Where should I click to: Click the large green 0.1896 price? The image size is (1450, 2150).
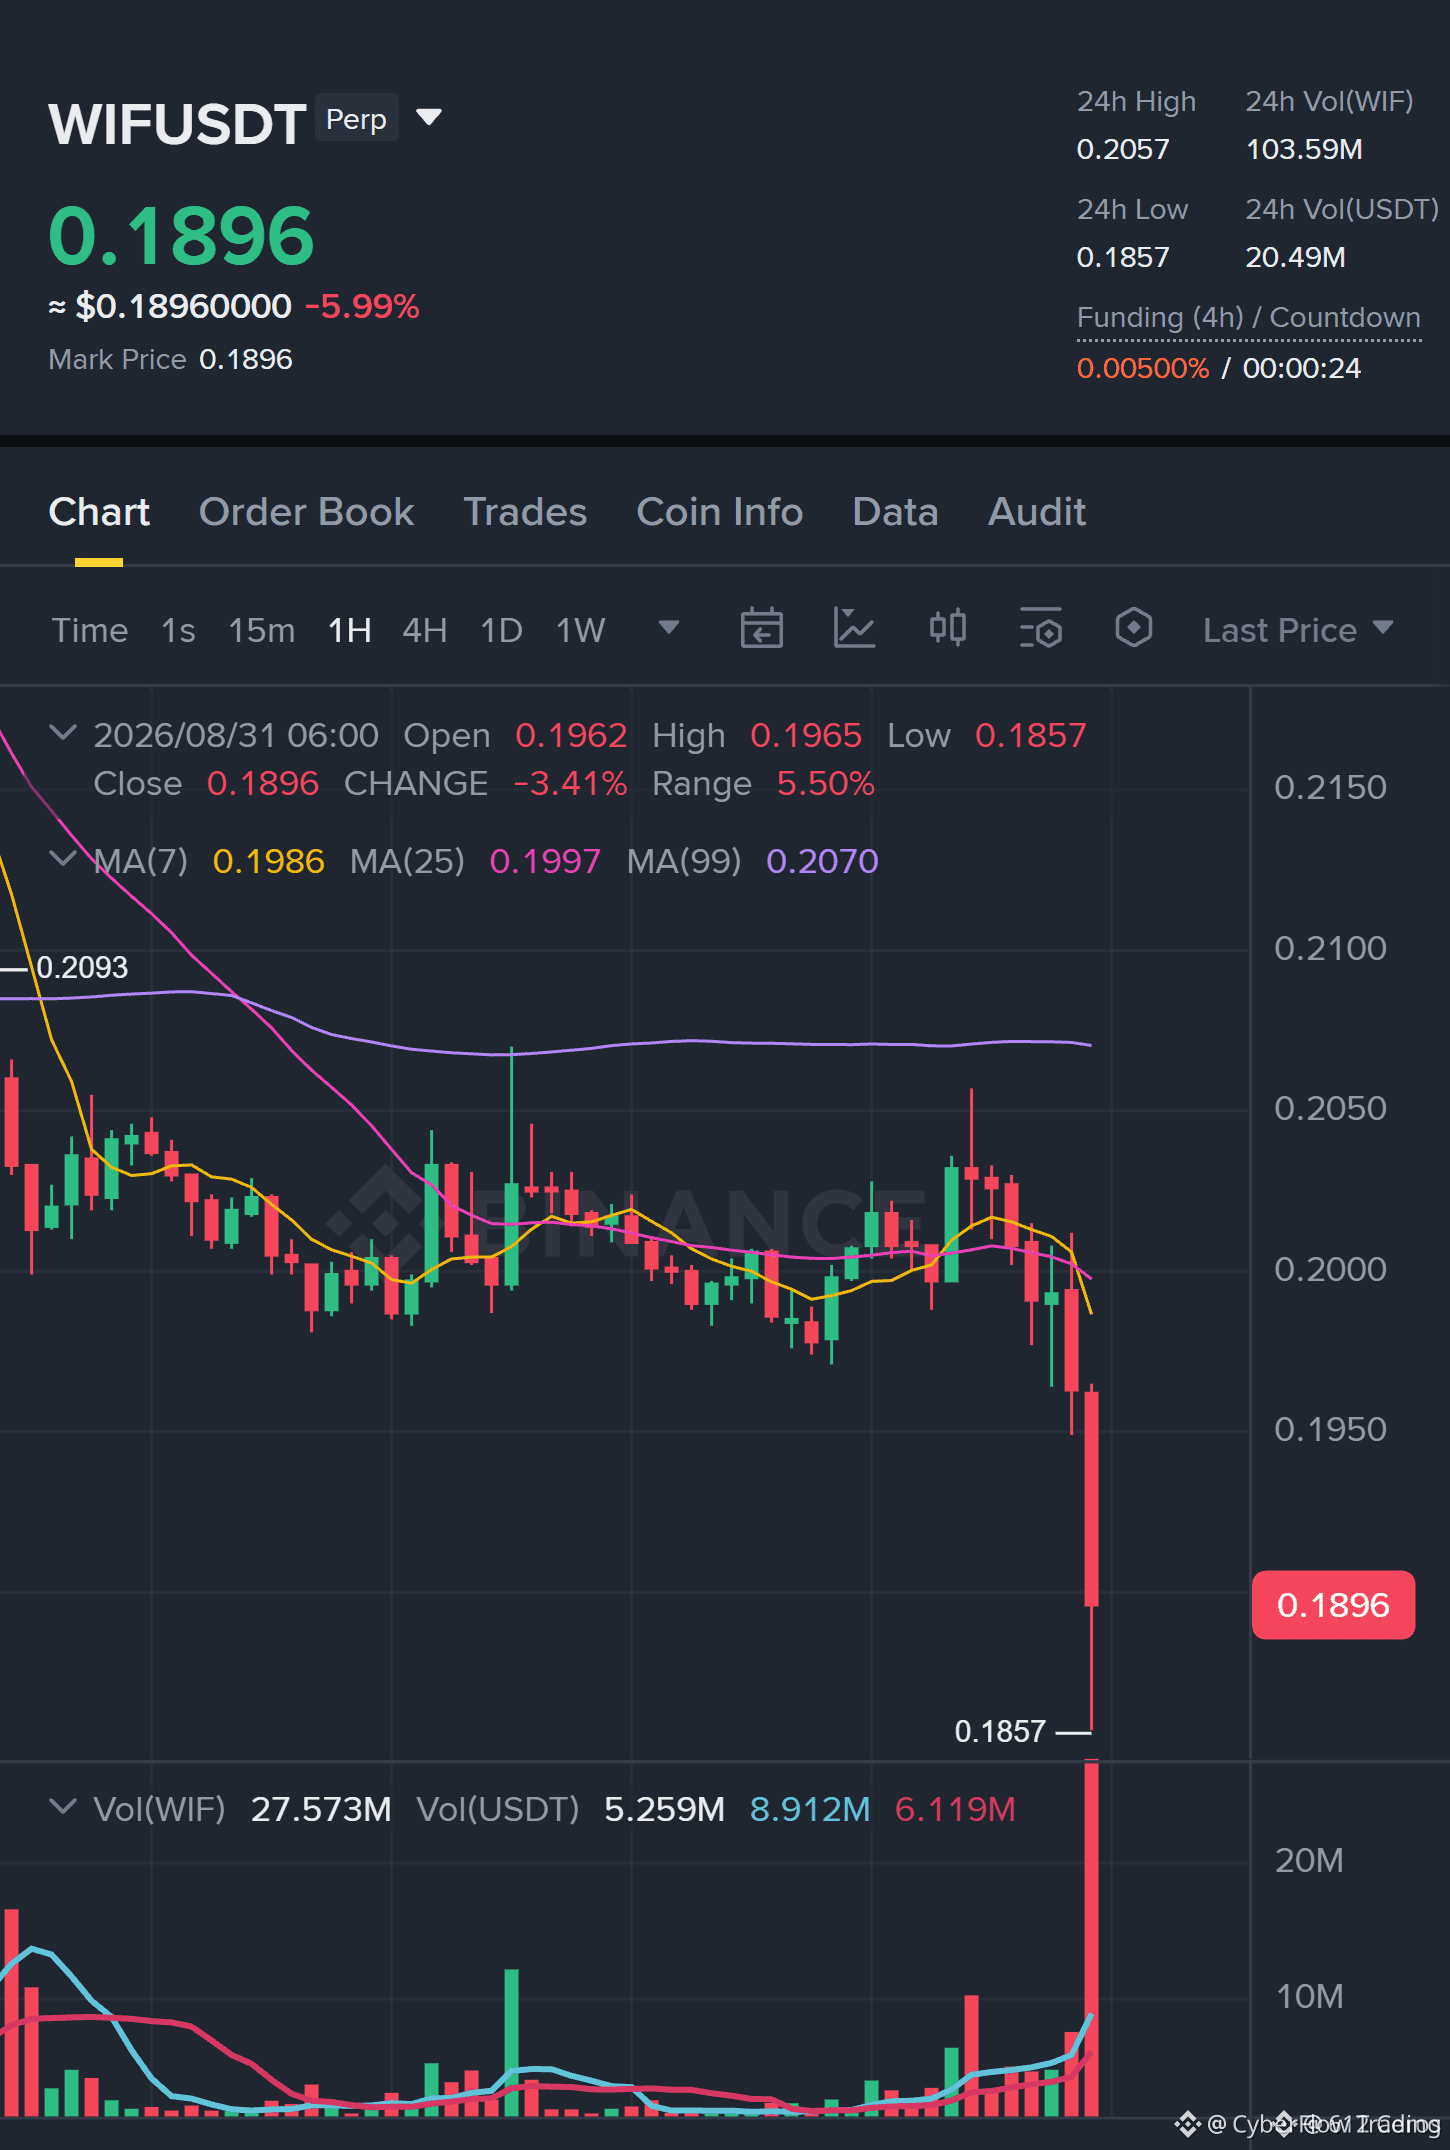(181, 236)
